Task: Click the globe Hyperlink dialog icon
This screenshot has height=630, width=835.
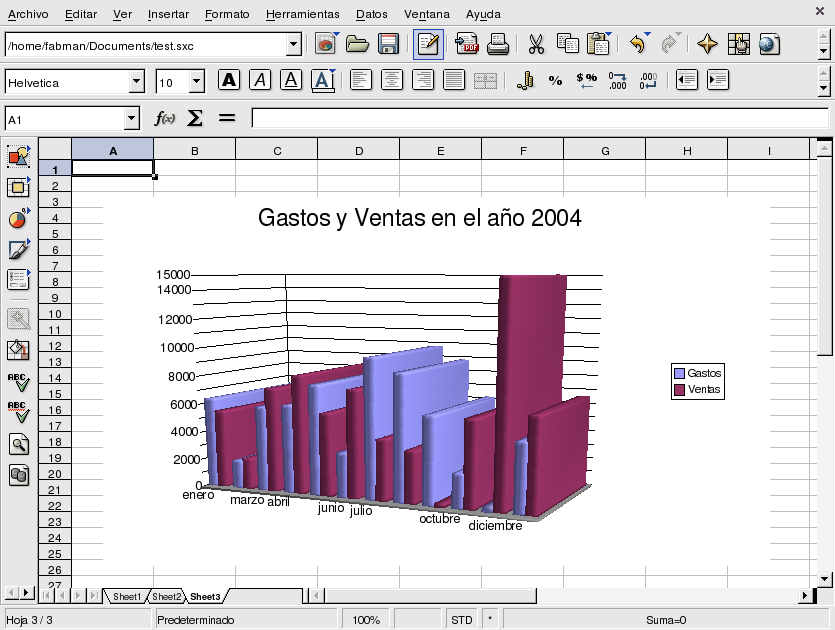Action: pos(769,44)
